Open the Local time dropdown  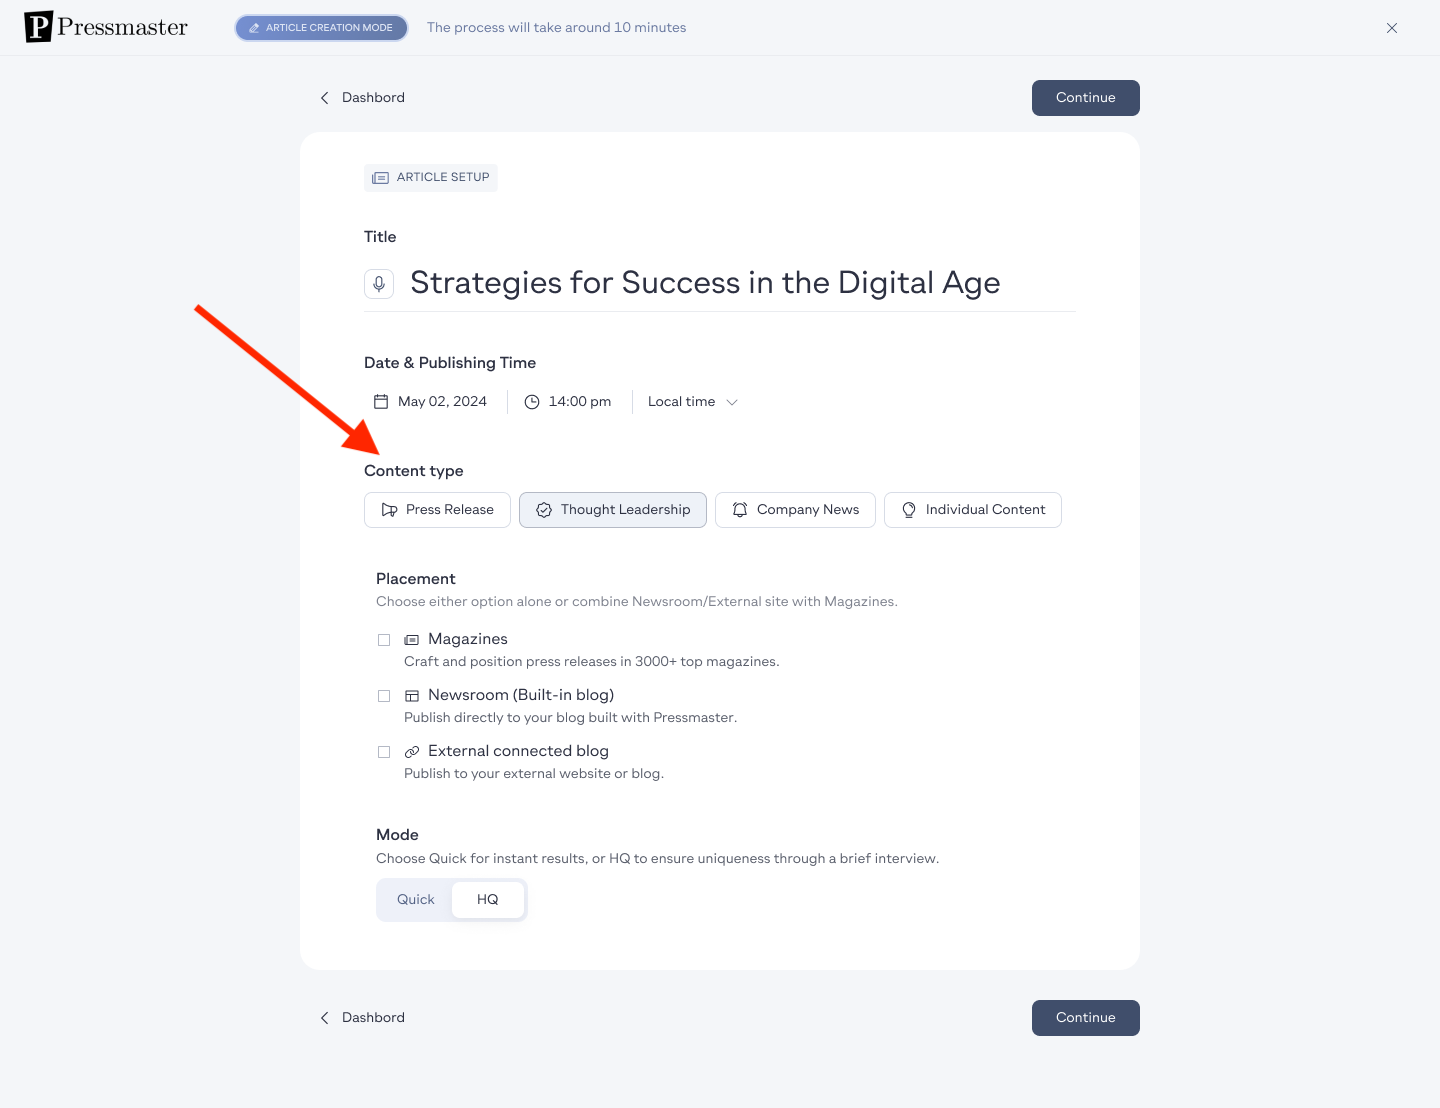(693, 402)
